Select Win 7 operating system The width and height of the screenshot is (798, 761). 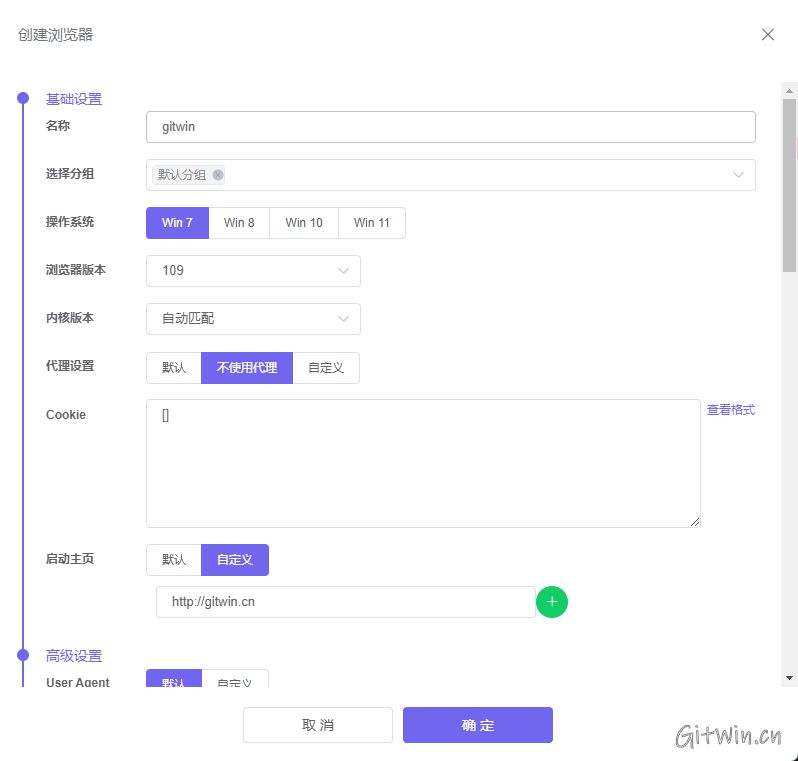177,223
